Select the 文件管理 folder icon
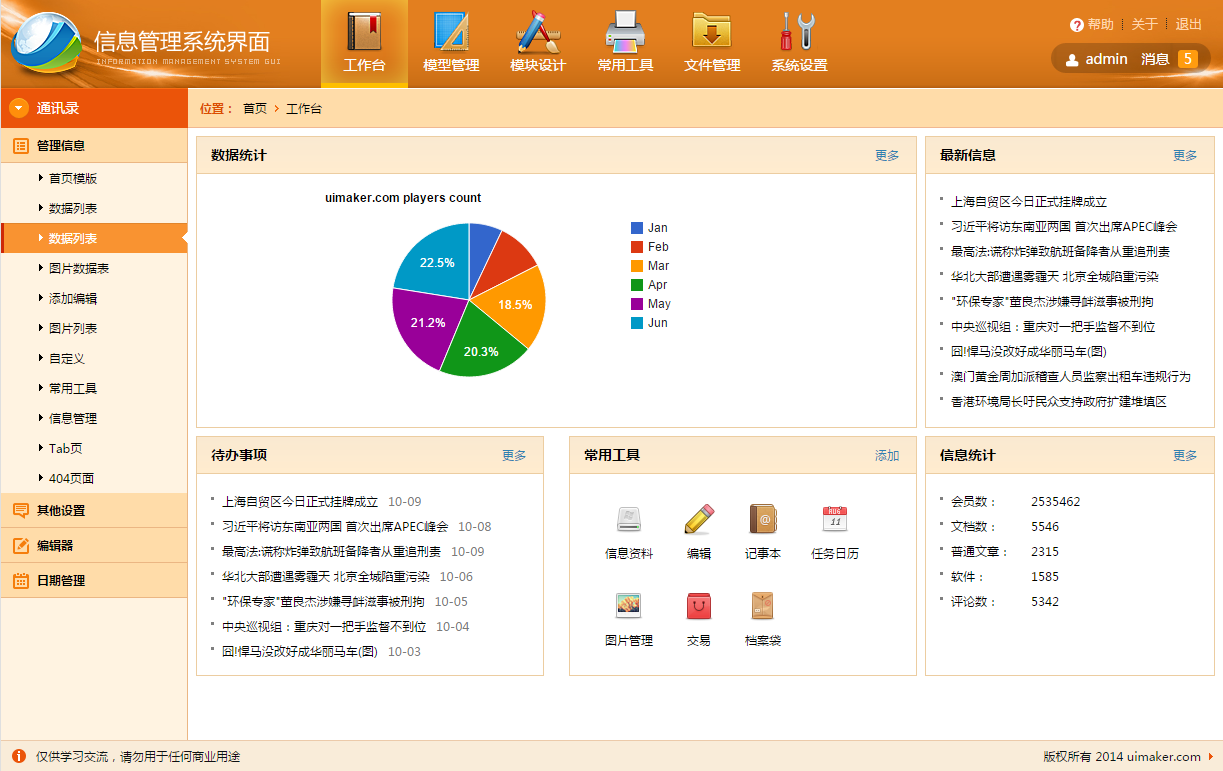Image resolution: width=1223 pixels, height=771 pixels. pos(712,32)
